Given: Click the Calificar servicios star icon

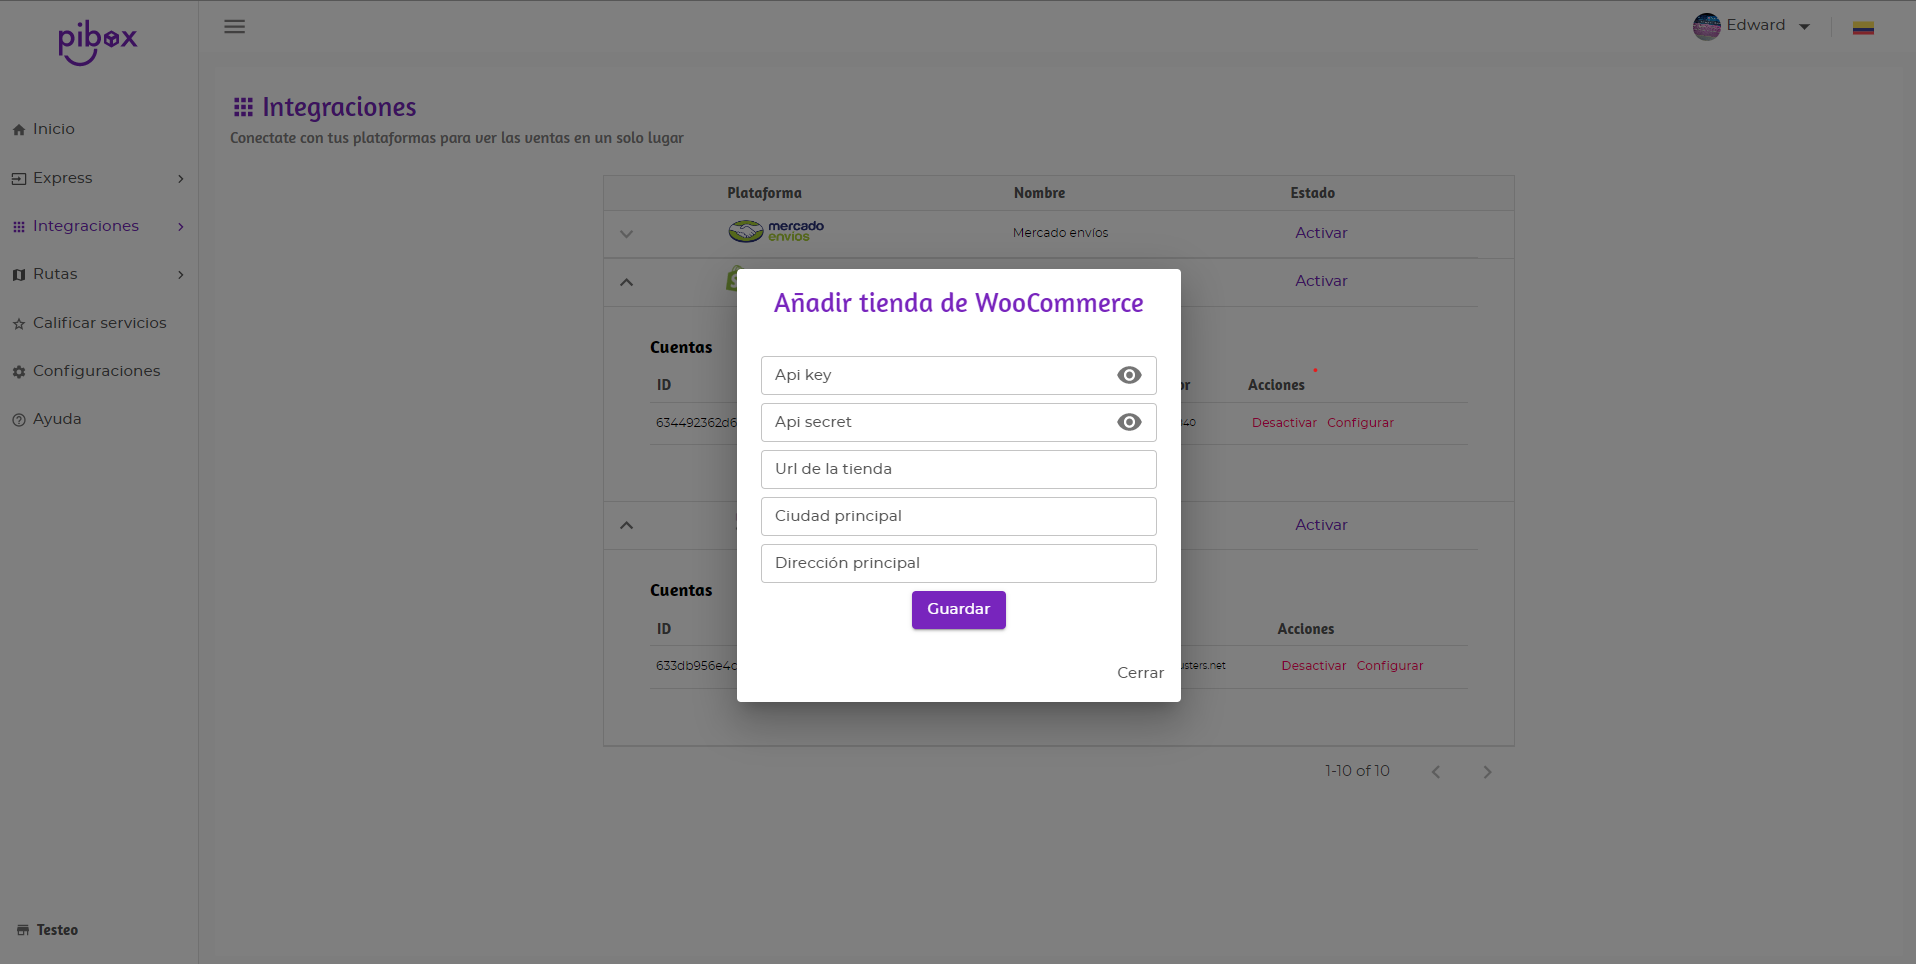Looking at the screenshot, I should 19,324.
